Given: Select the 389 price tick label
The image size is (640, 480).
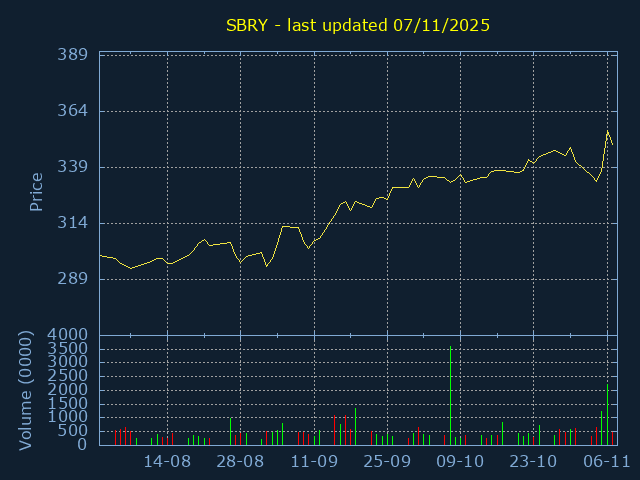Looking at the screenshot, I should pyautogui.click(x=73, y=55).
